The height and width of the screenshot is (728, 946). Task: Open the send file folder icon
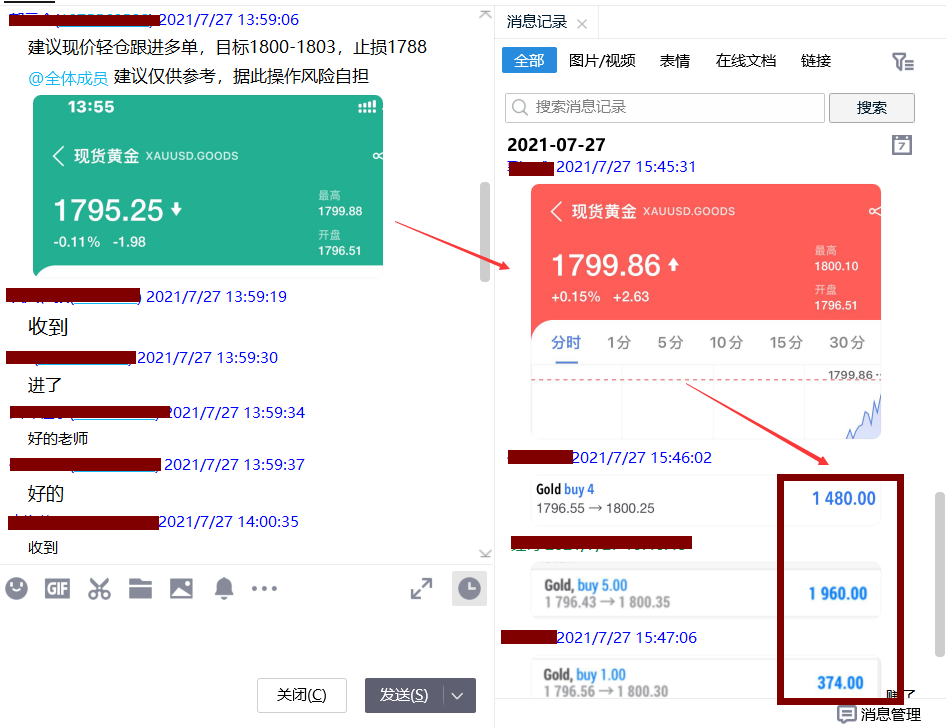point(140,588)
